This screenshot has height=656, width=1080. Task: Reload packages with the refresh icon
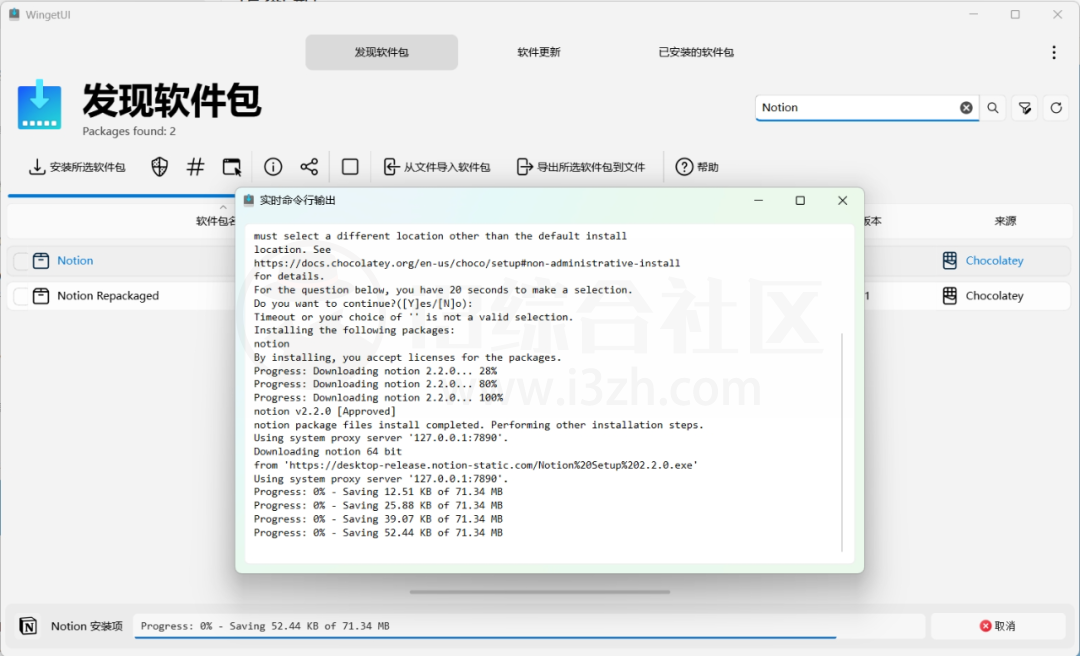pos(1056,107)
